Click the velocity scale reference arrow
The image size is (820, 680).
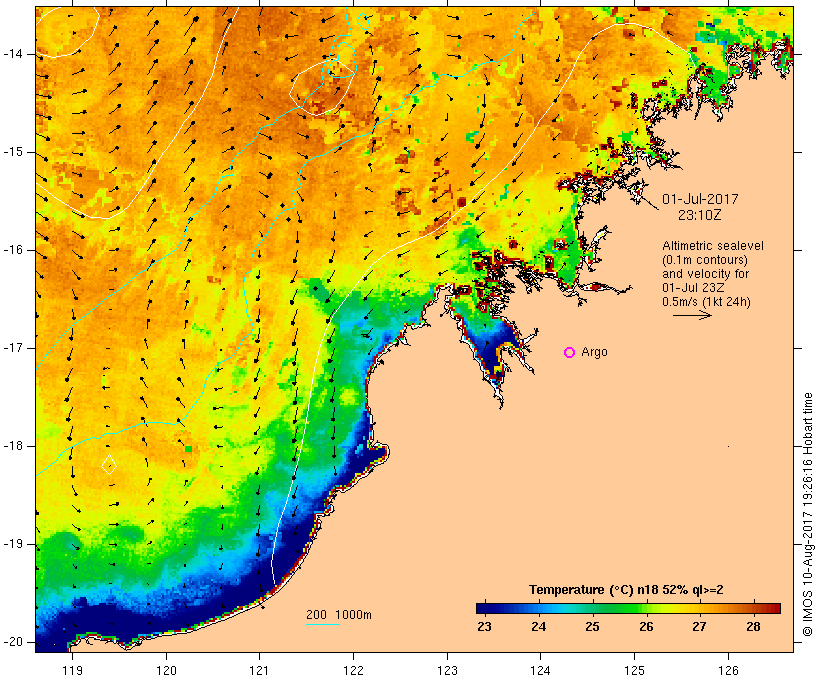692,315
